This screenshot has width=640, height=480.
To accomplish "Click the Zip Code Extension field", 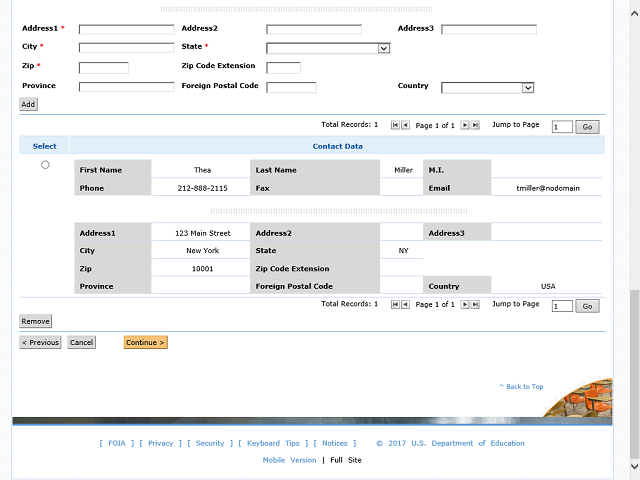I will click(x=283, y=68).
